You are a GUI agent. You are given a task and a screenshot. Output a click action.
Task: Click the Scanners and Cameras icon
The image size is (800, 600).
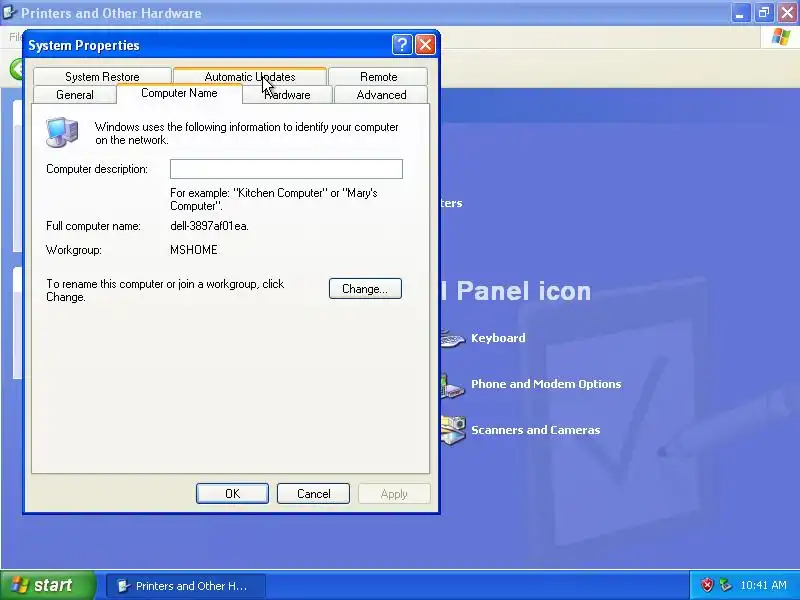[x=453, y=431]
